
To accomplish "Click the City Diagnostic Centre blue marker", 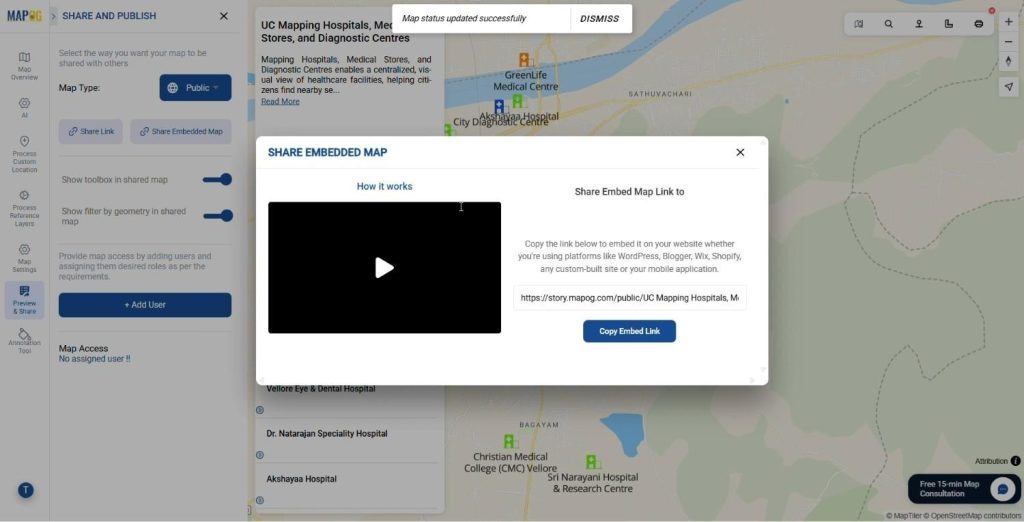I will (500, 107).
